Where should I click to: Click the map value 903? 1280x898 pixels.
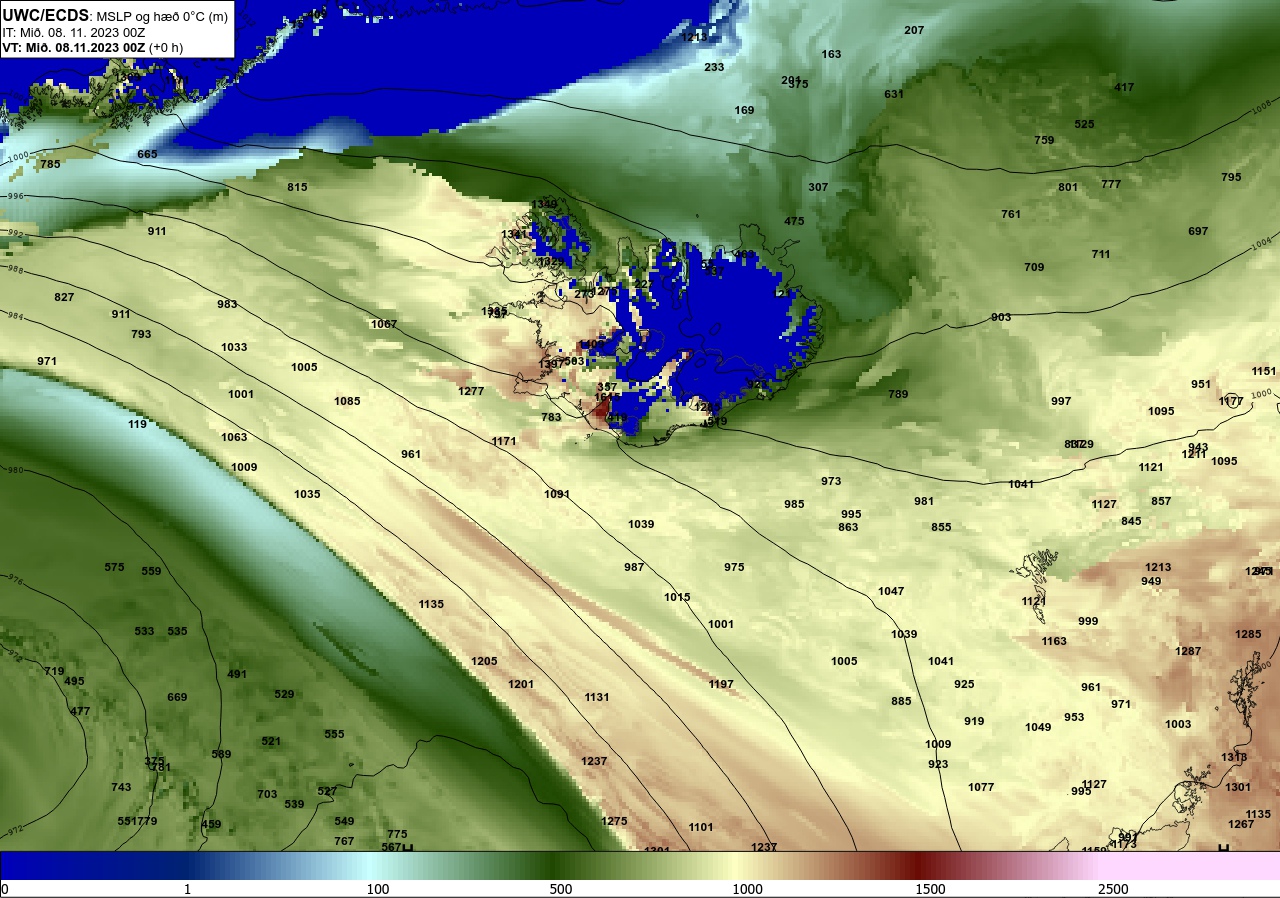pos(1001,317)
